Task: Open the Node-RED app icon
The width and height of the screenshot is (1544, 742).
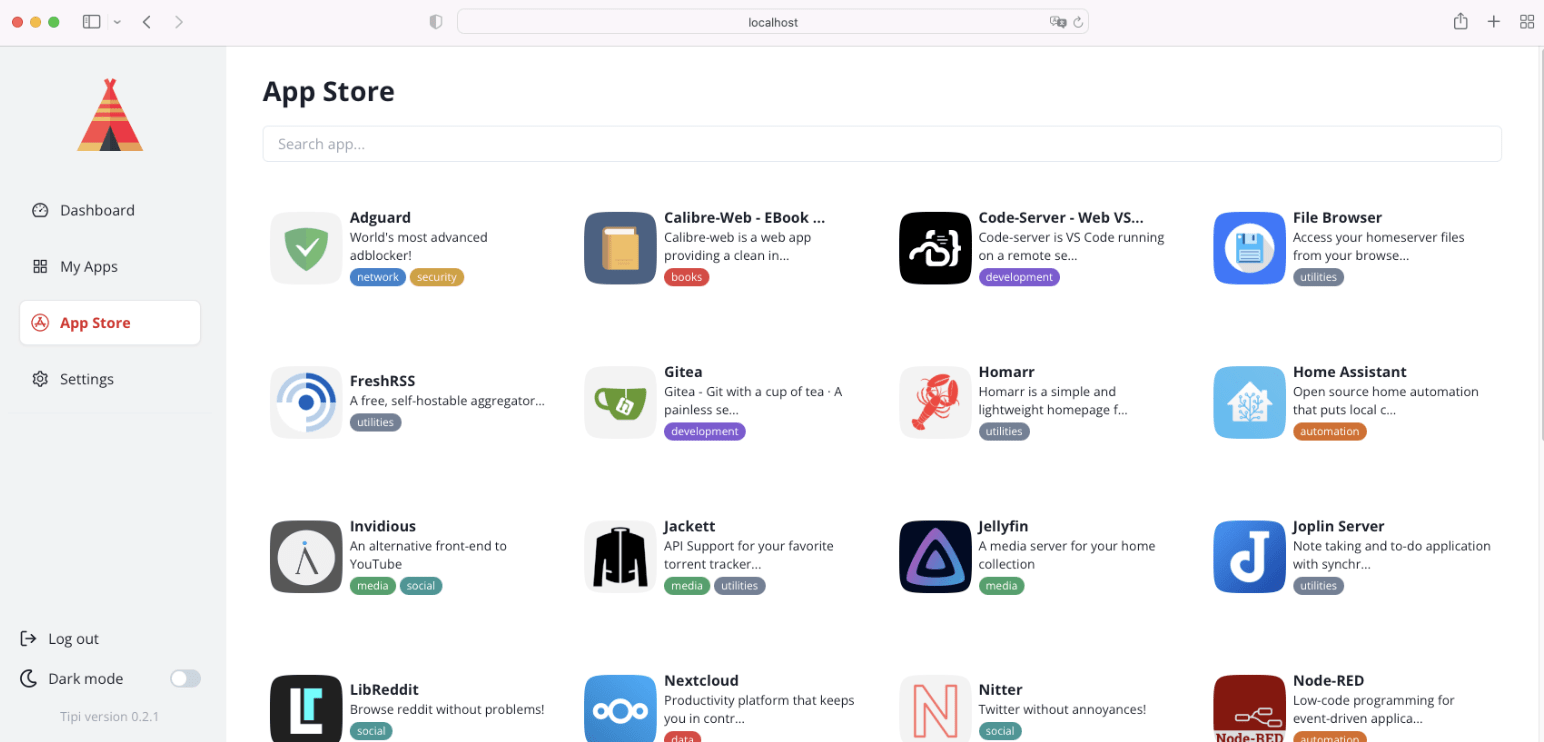Action: coord(1249,709)
